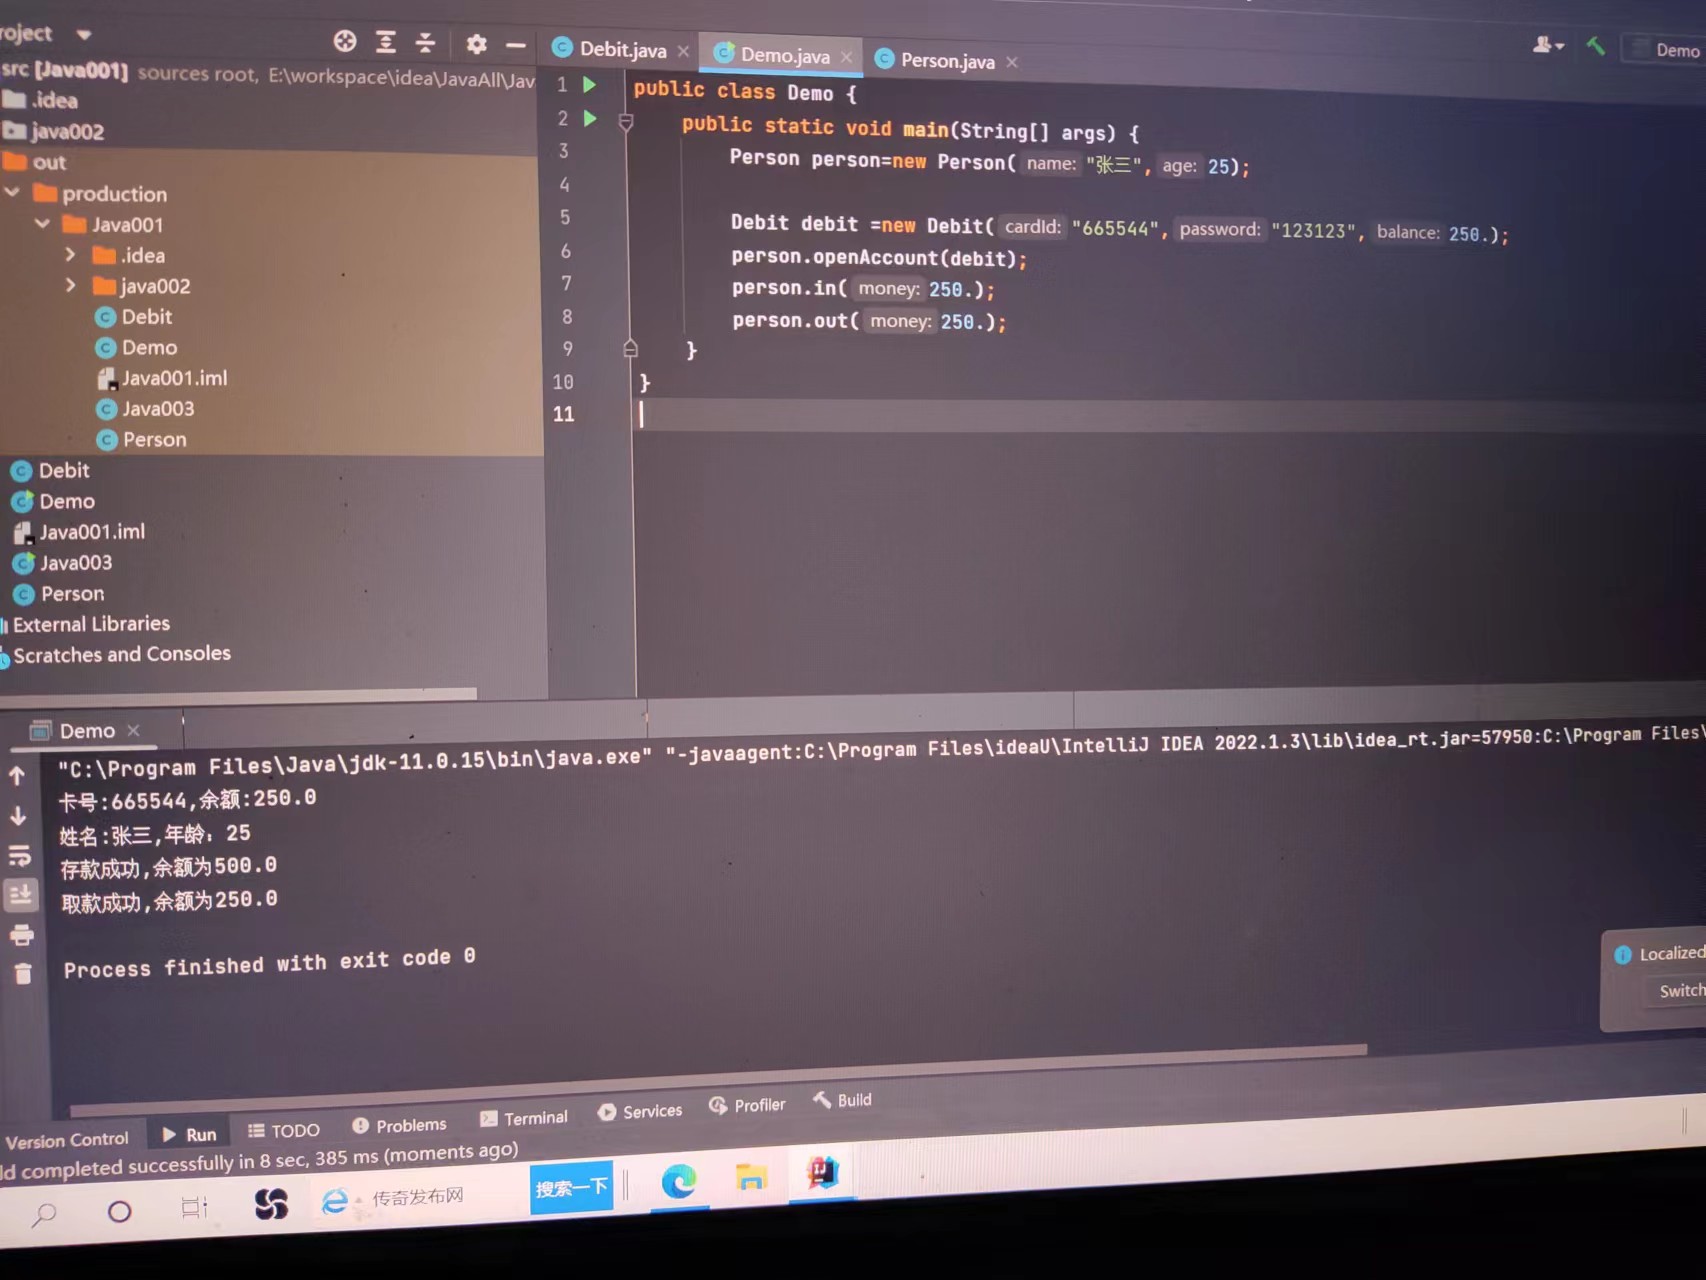
Task: Expand the java002 folder under Java001
Action: click(70, 286)
